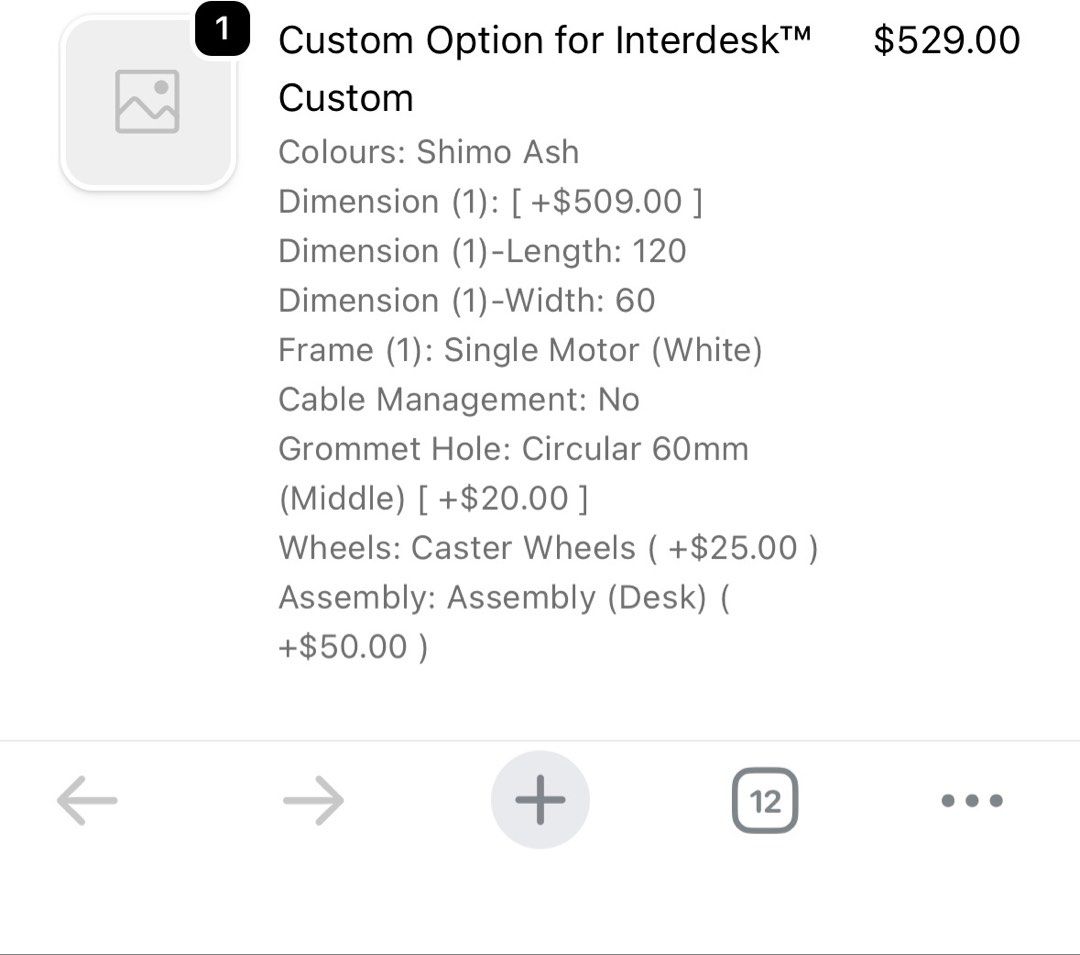Tap the browser back arrow

point(87,801)
